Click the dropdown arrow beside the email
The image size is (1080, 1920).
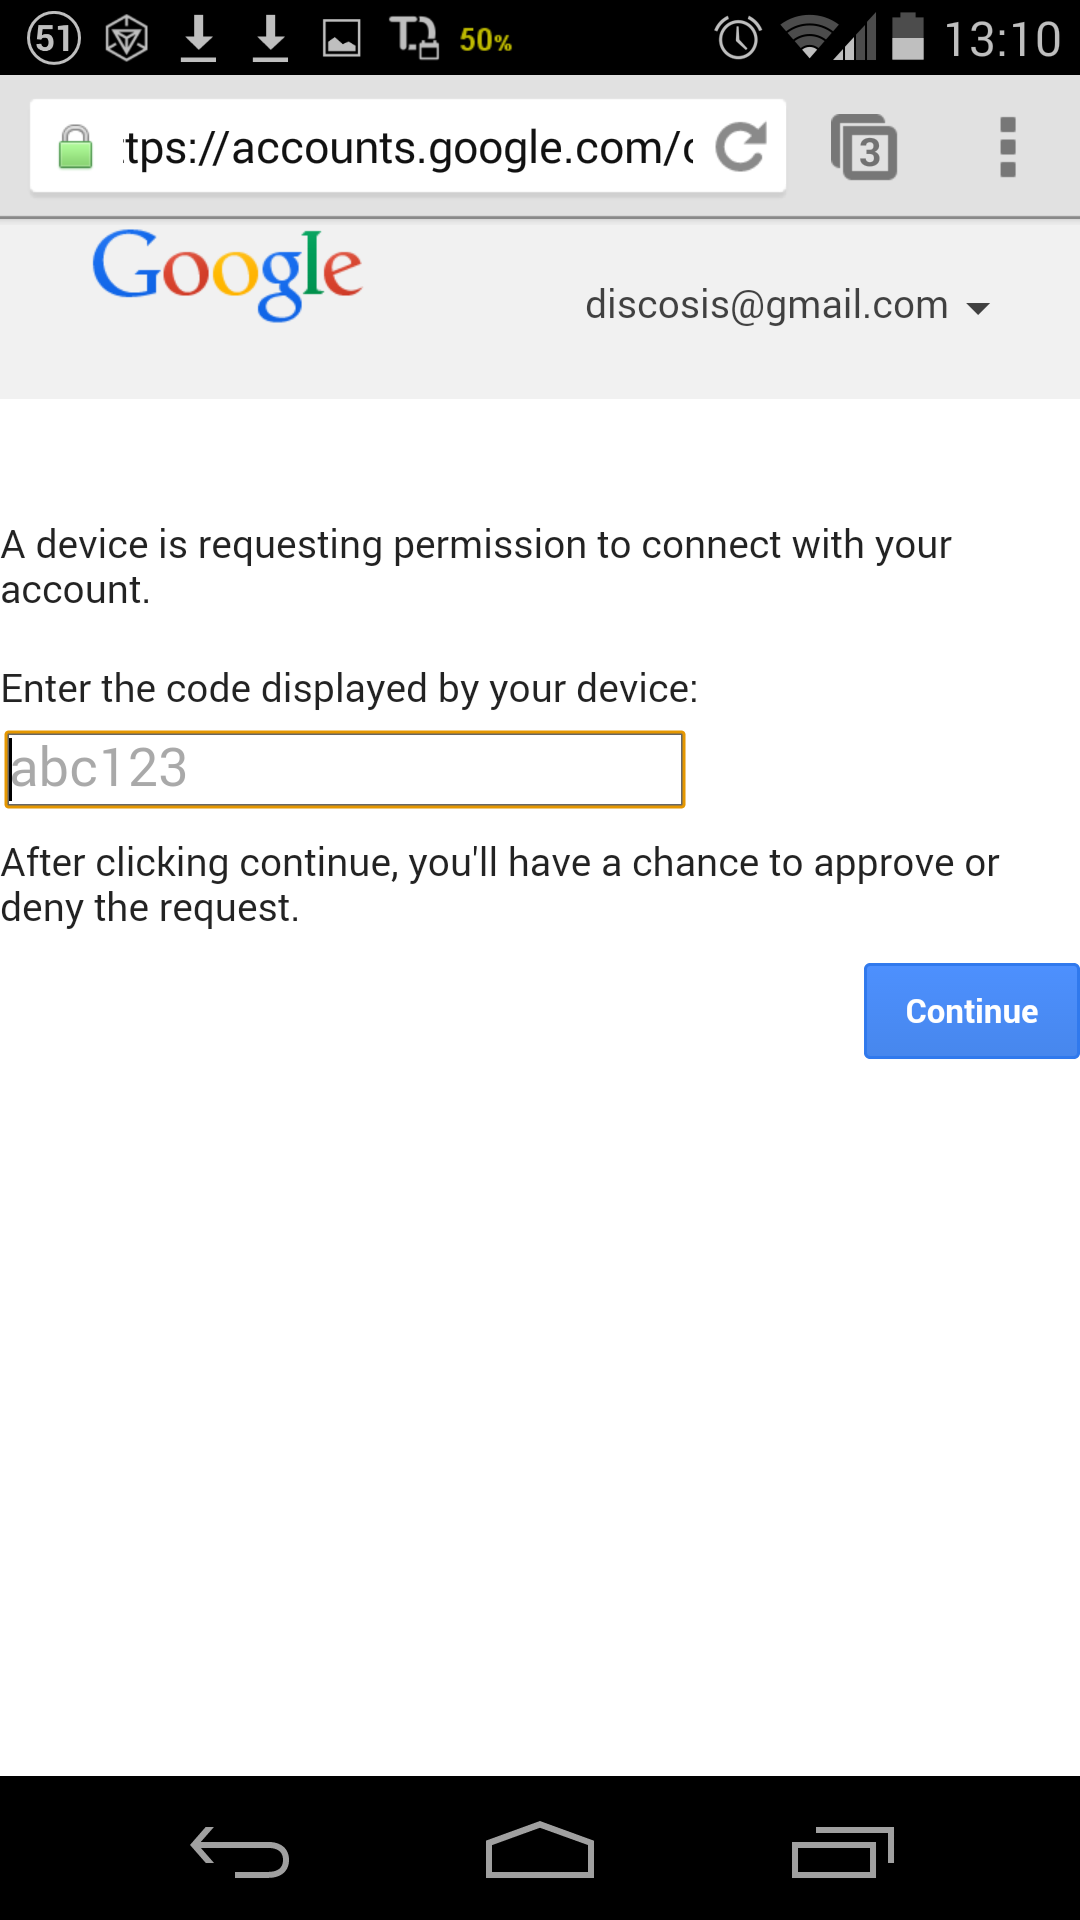pos(978,308)
